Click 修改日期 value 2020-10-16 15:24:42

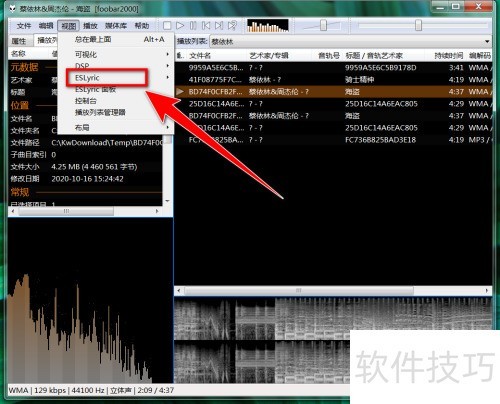[x=87, y=179]
